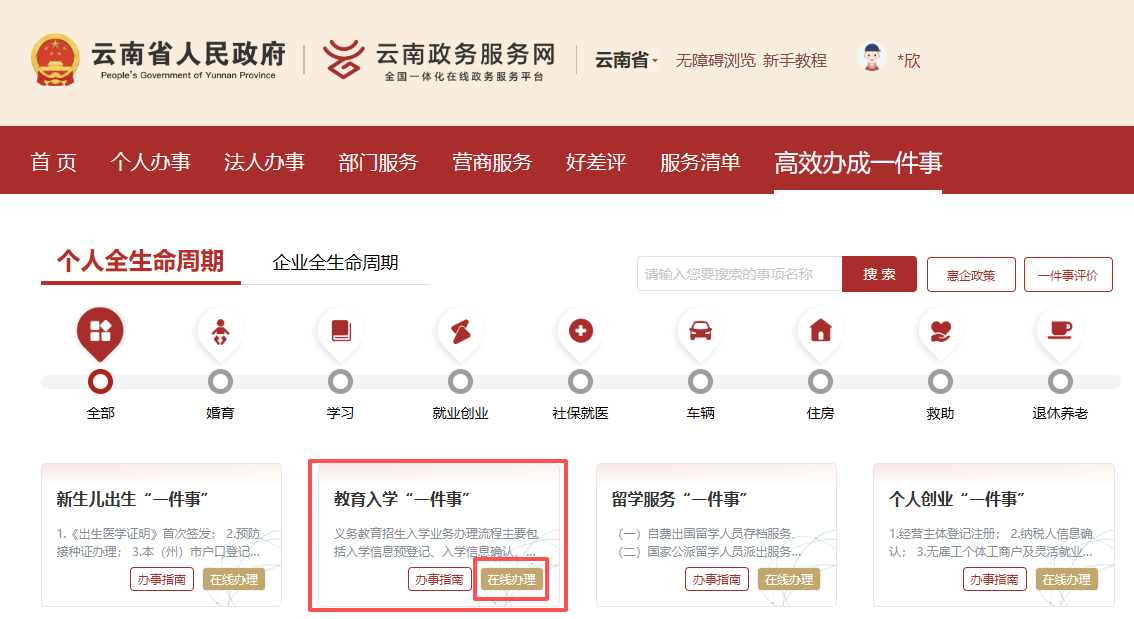The width and height of the screenshot is (1134, 619).
Task: Open the 无障碍浏览 link
Action: [x=715, y=60]
